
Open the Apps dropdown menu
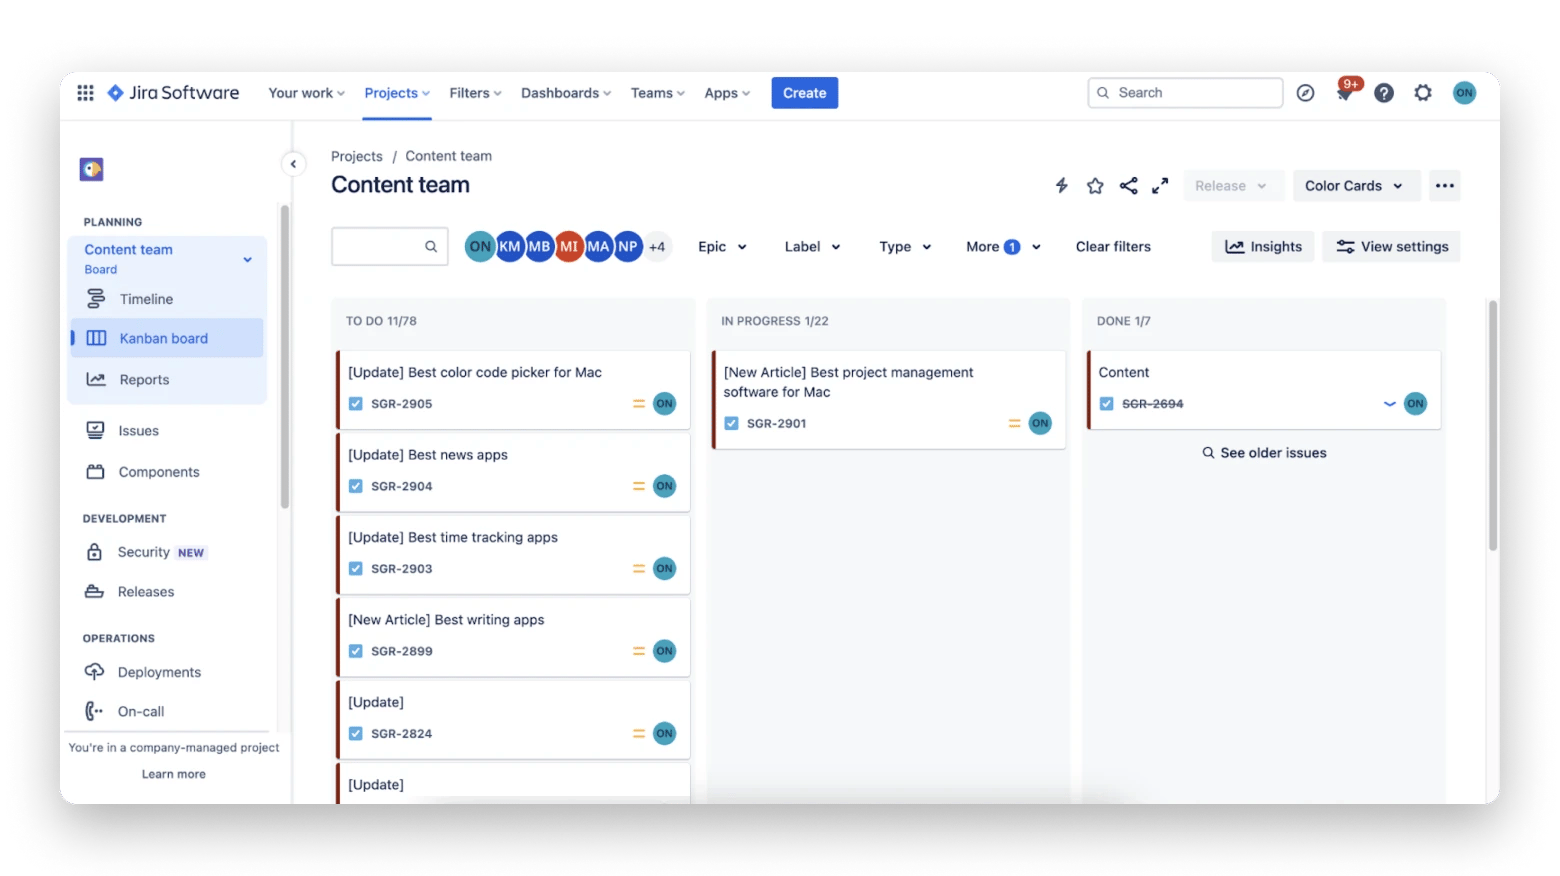[727, 93]
